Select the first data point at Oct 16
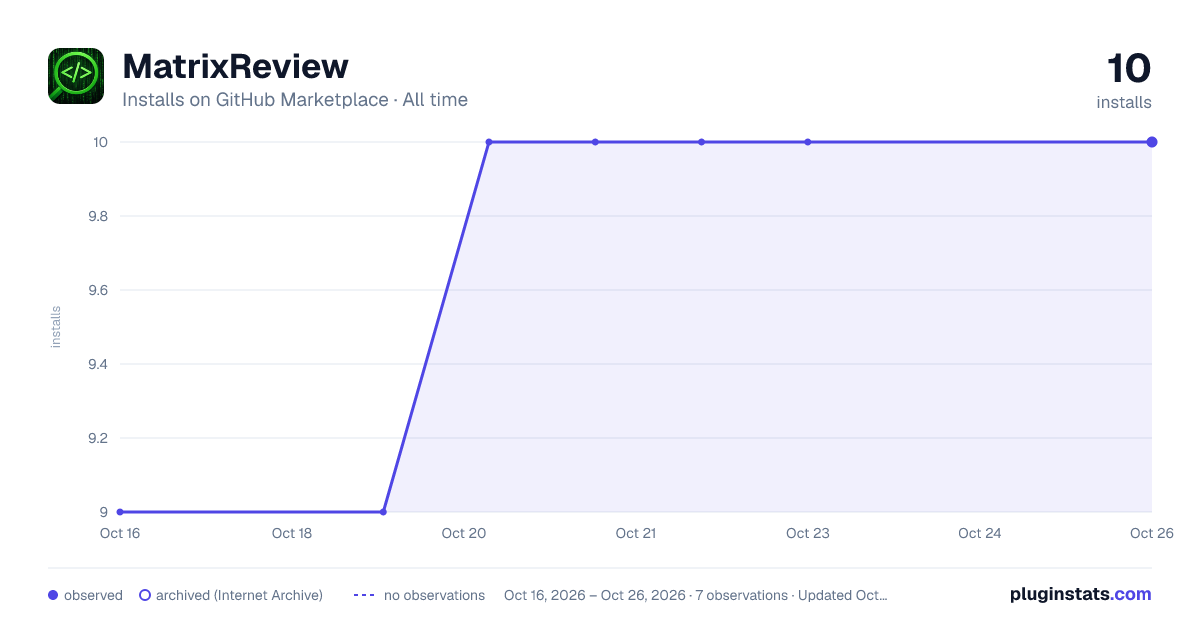Image resolution: width=1200 pixels, height=630 pixels. (x=120, y=512)
